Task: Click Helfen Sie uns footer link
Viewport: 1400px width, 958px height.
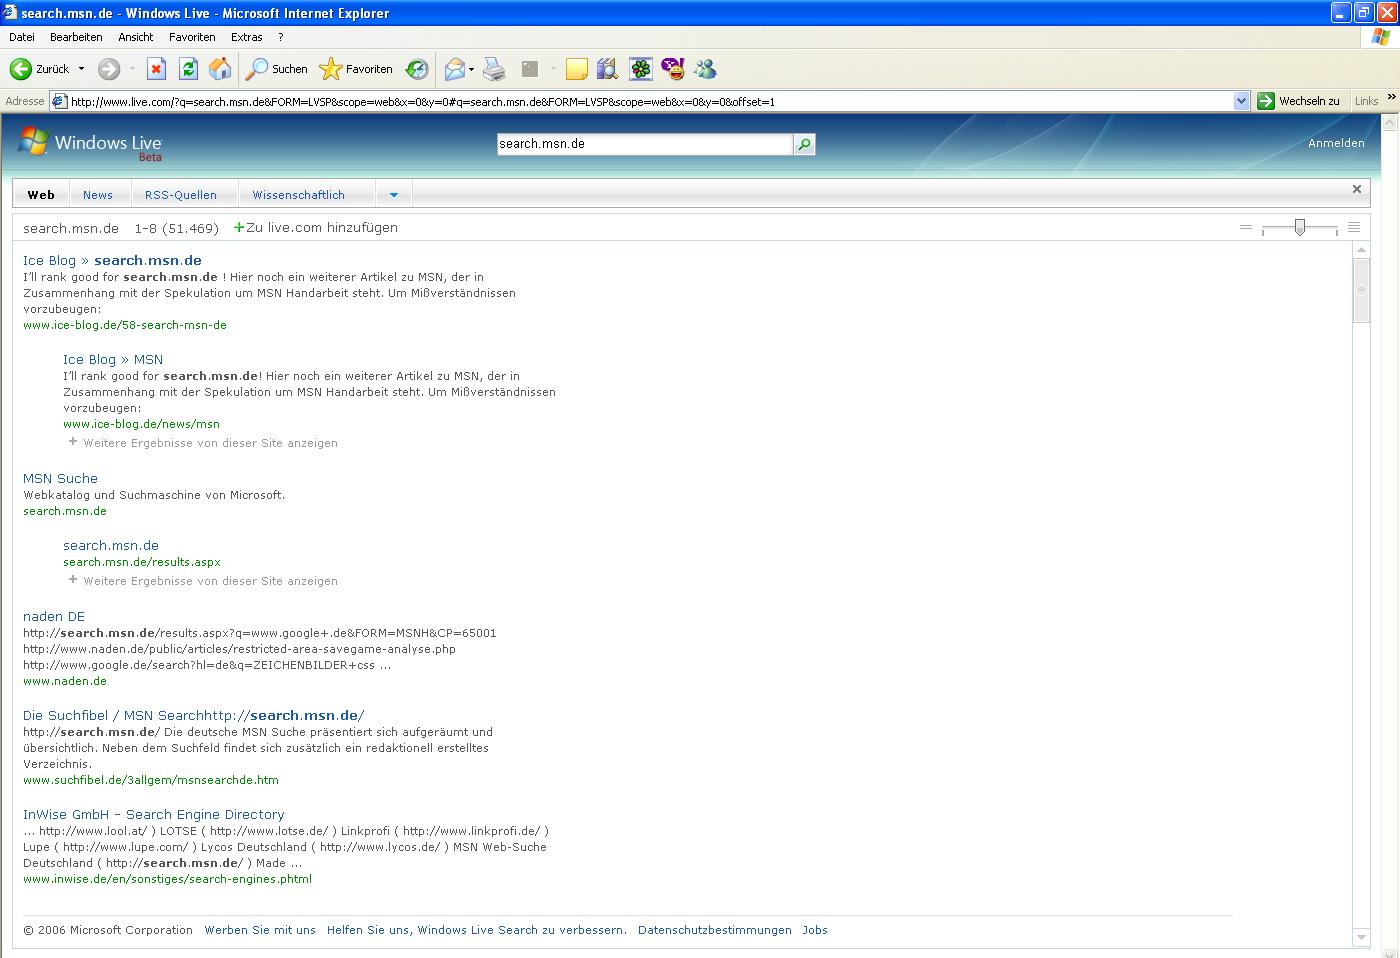Action: coord(477,930)
